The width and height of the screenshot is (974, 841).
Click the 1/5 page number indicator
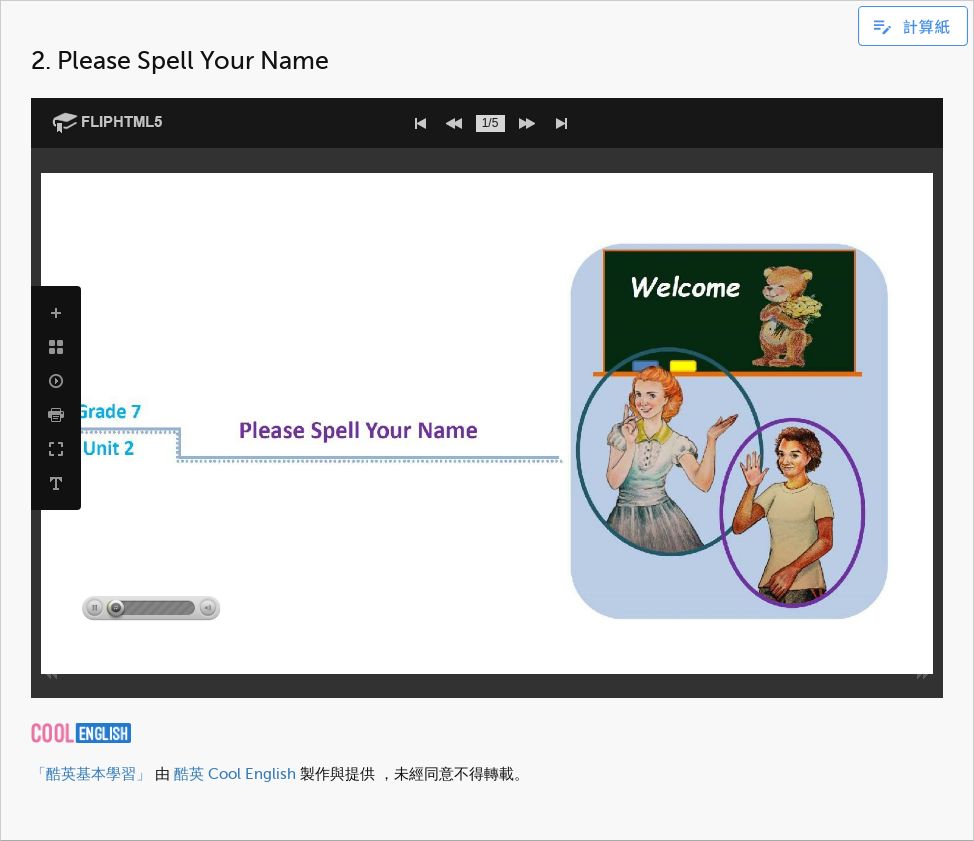tap(490, 123)
